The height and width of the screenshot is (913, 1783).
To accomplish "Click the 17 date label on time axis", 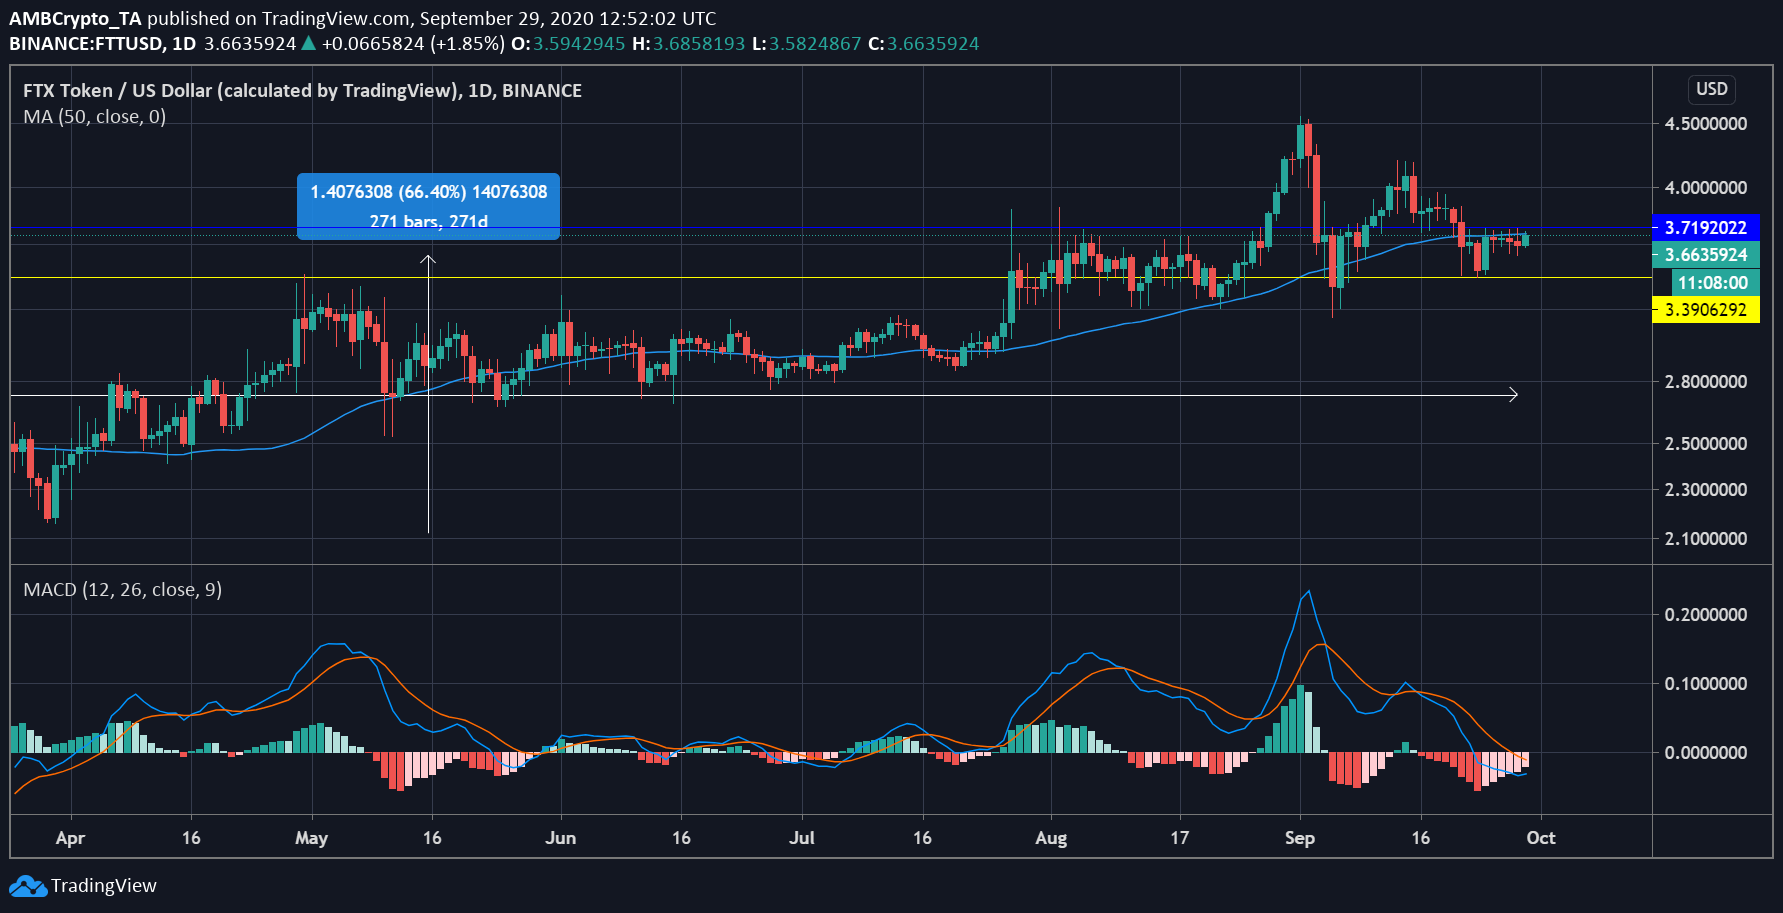I will click(1180, 838).
